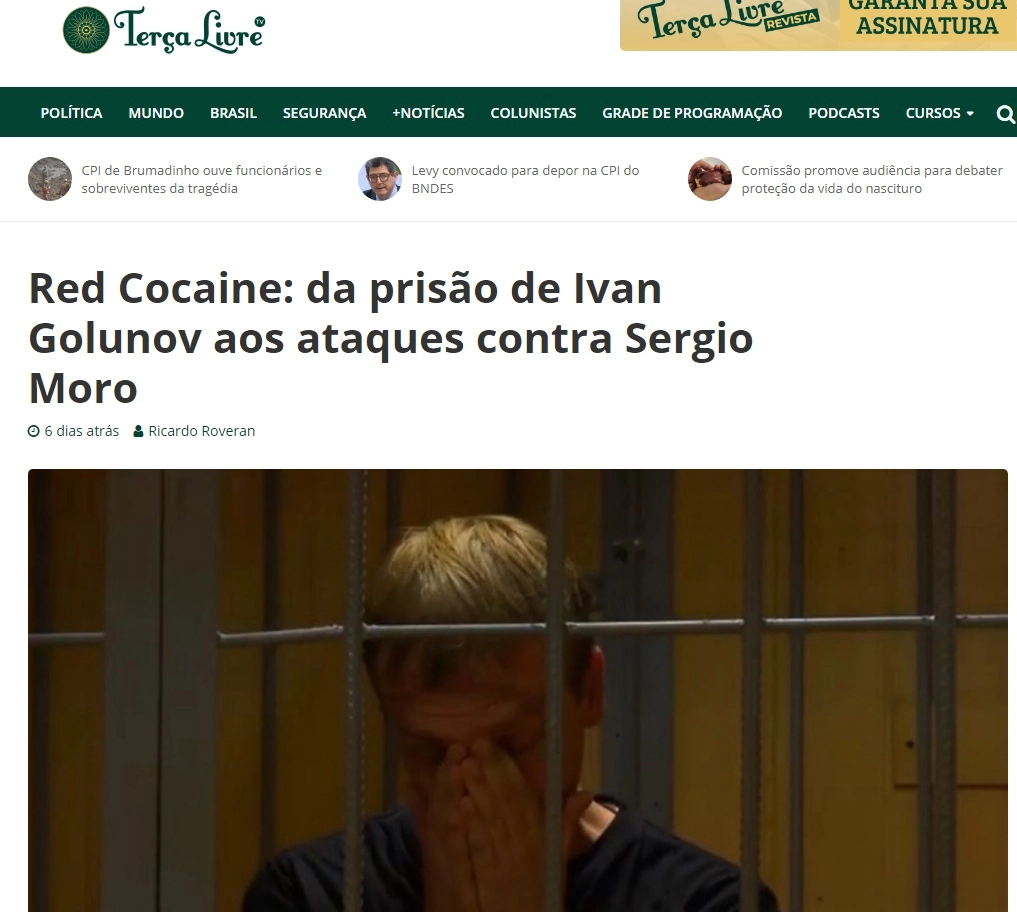Screen dimensions: 1017x912
Task: Open the Levy portrait thumbnail
Action: [380, 179]
